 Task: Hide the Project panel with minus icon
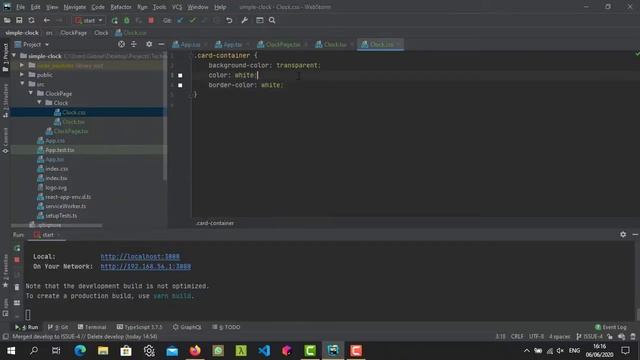pos(161,44)
